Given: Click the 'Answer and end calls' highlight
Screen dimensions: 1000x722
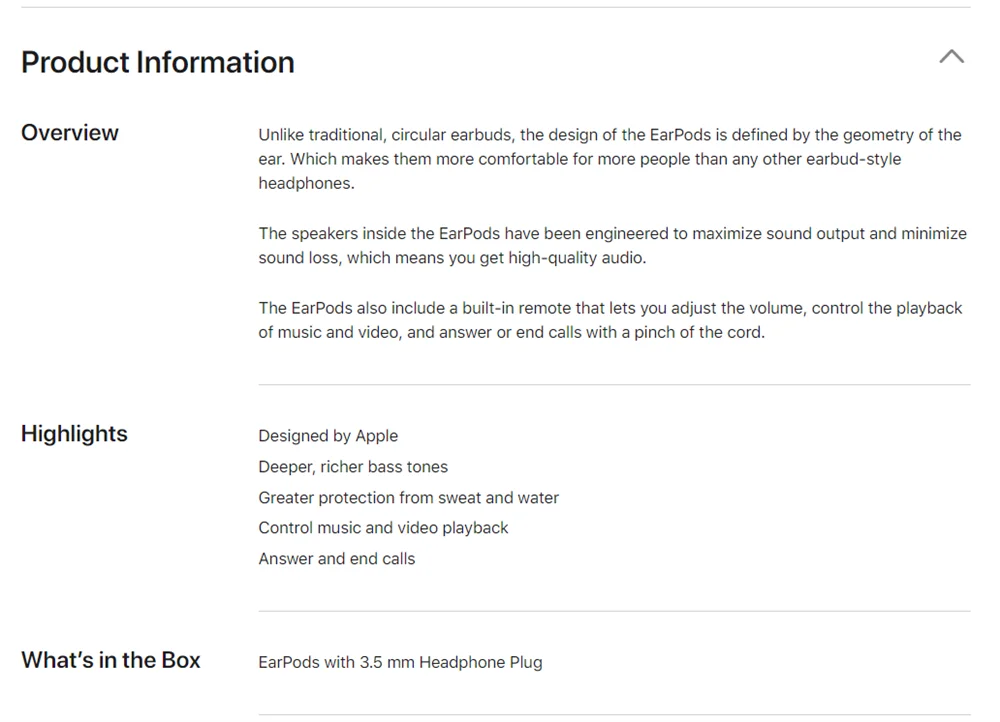Looking at the screenshot, I should (x=336, y=559).
